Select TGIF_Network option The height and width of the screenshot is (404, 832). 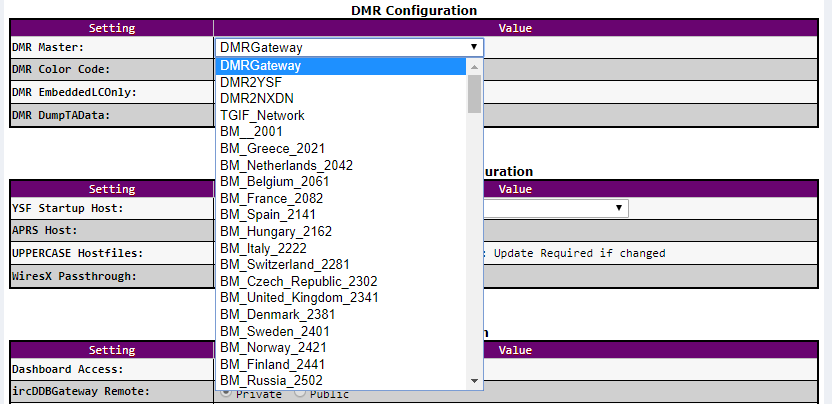coord(342,115)
